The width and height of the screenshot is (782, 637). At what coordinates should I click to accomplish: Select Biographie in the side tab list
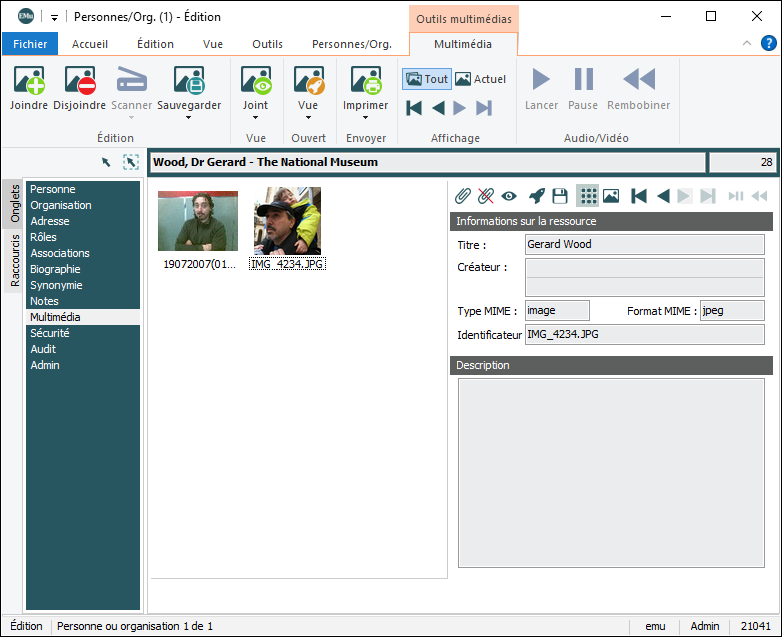55,269
